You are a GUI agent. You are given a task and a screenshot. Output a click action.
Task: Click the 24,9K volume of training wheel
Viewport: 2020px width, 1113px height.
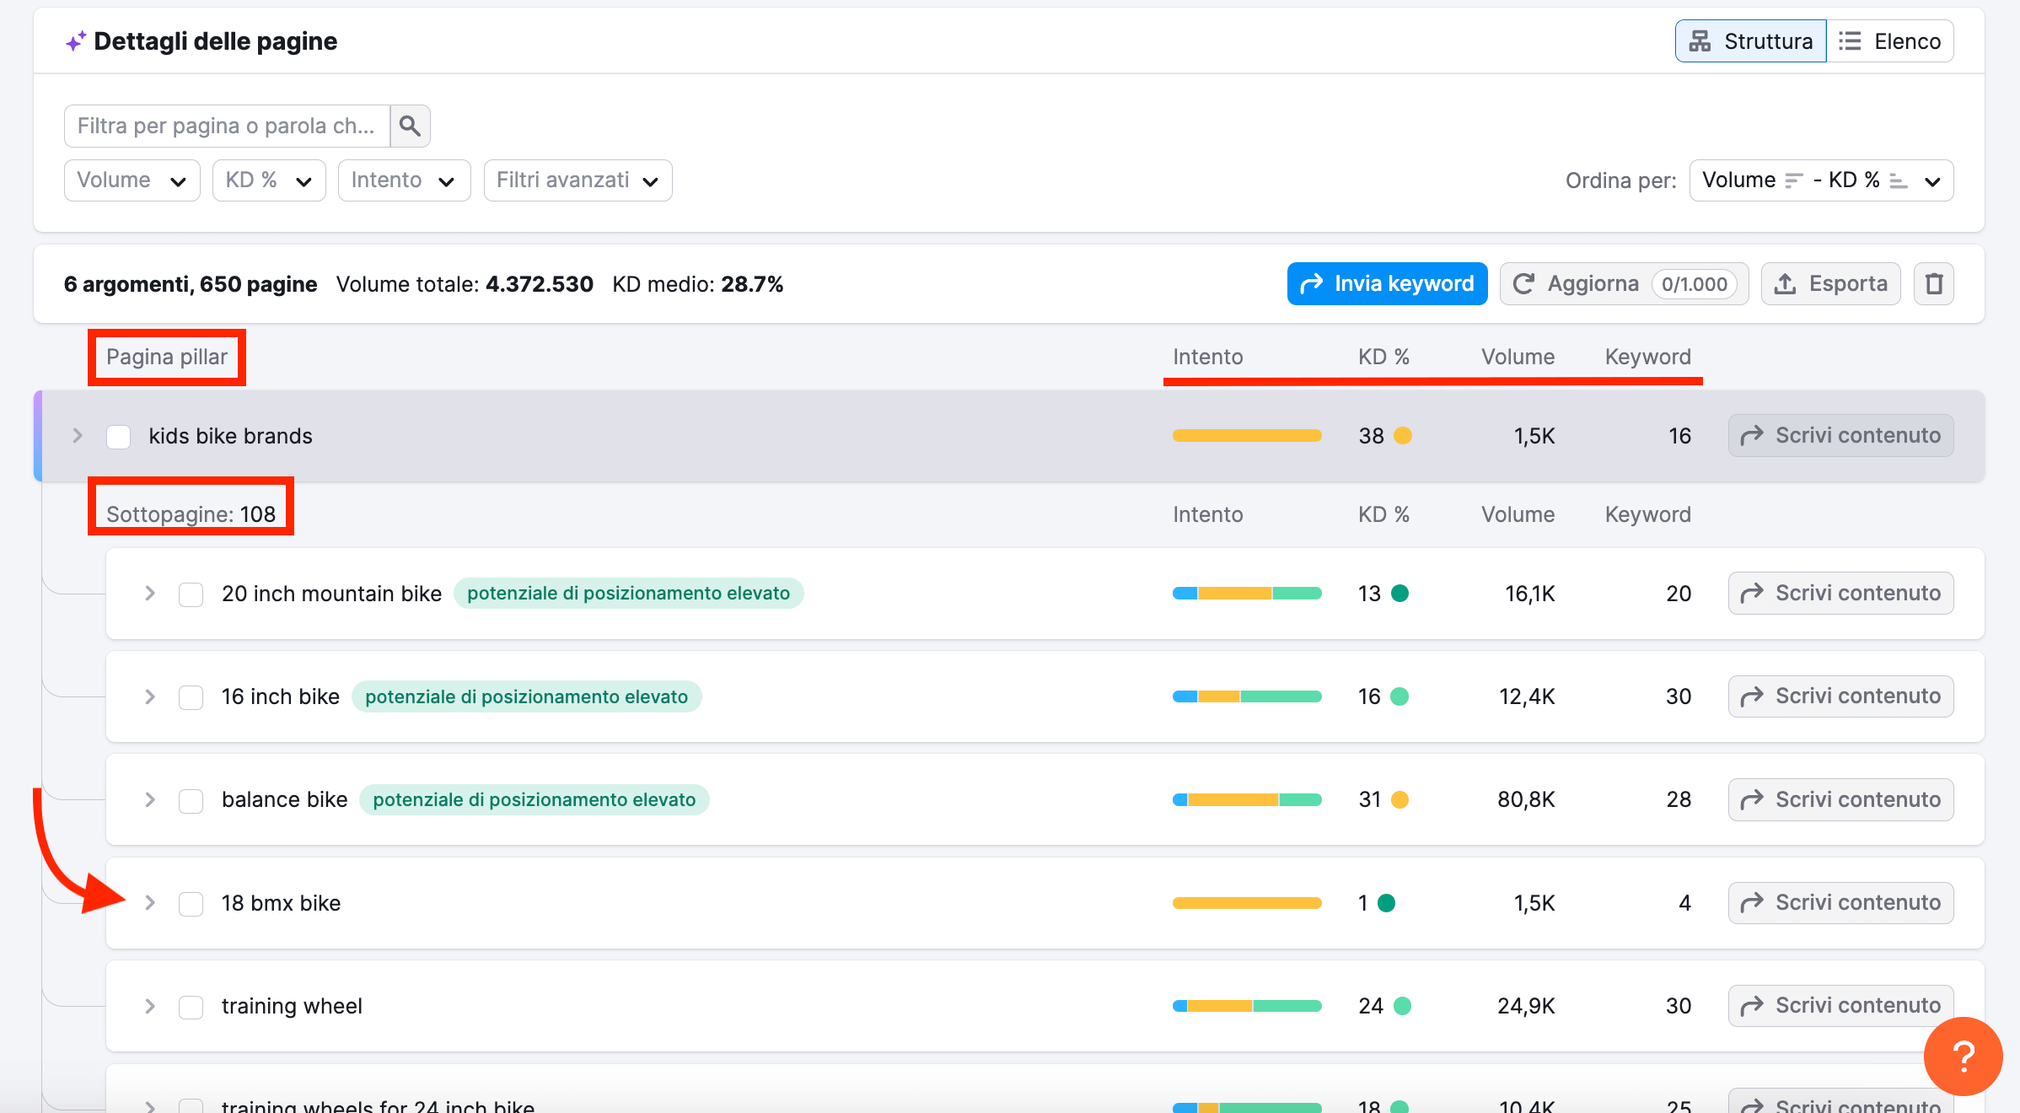pos(1526,1006)
